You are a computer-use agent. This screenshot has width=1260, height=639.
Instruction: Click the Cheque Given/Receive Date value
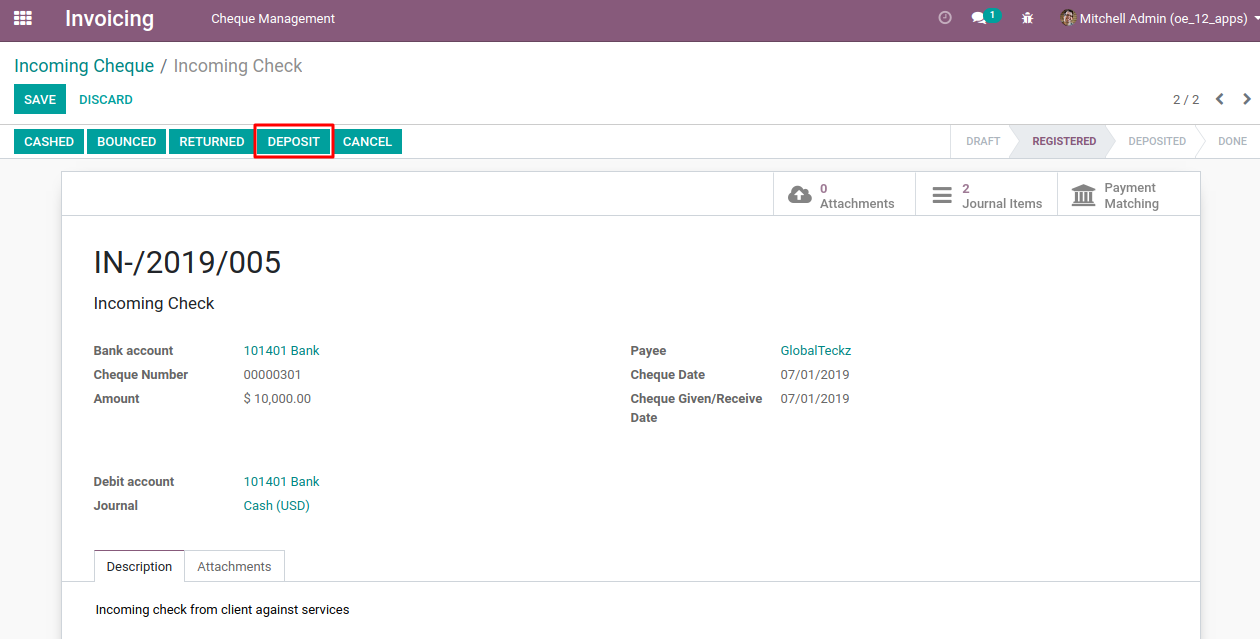[815, 399]
